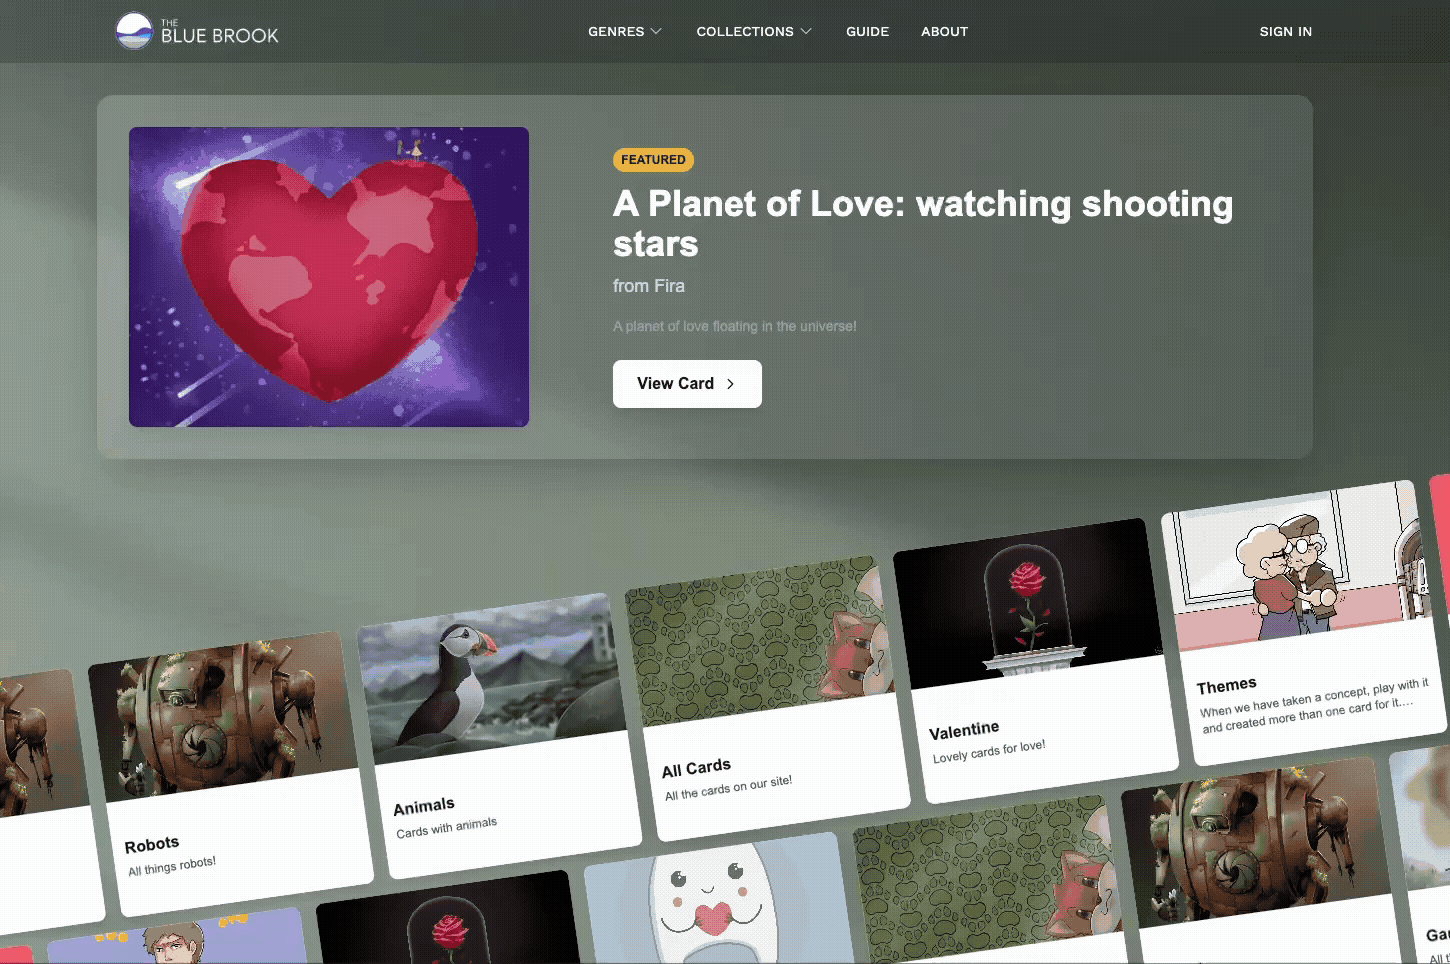Click the Animals collection title
Viewport: 1450px width, 964px height.
point(424,806)
